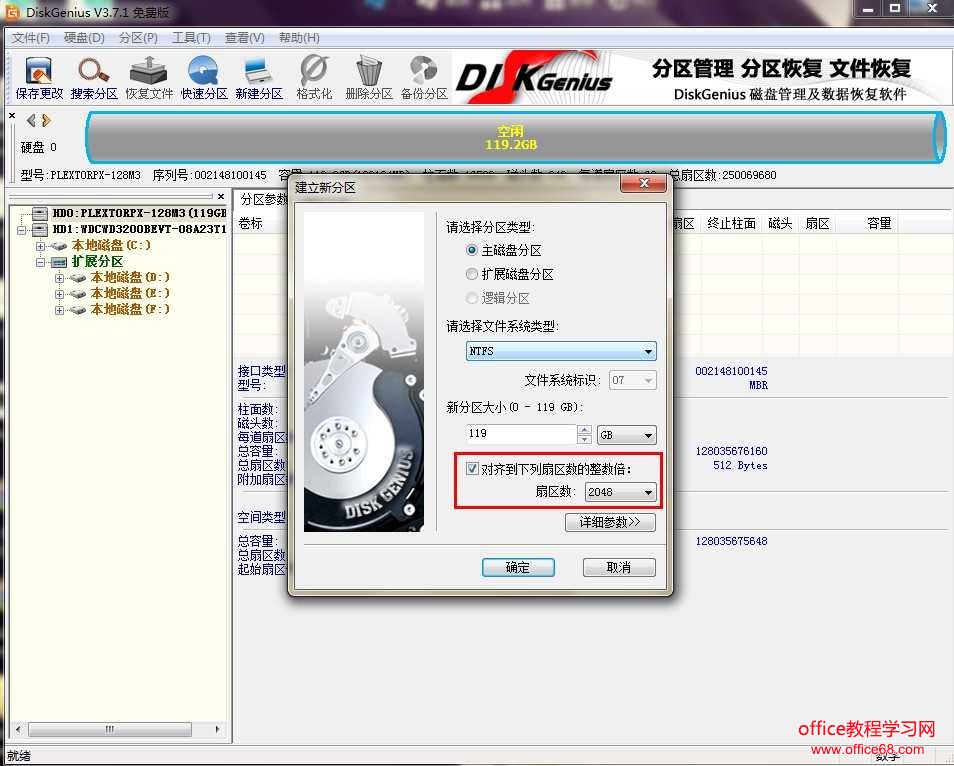
Task: Click the DiskGenius app icon in title bar
Action: [x=12, y=12]
